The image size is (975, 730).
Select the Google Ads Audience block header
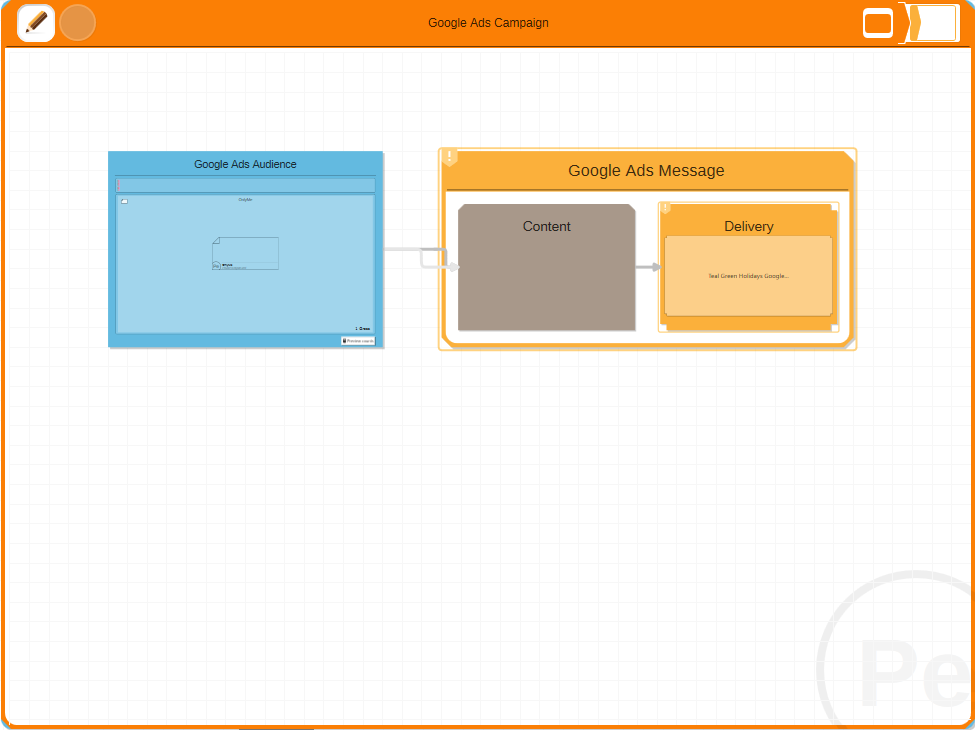pos(245,164)
